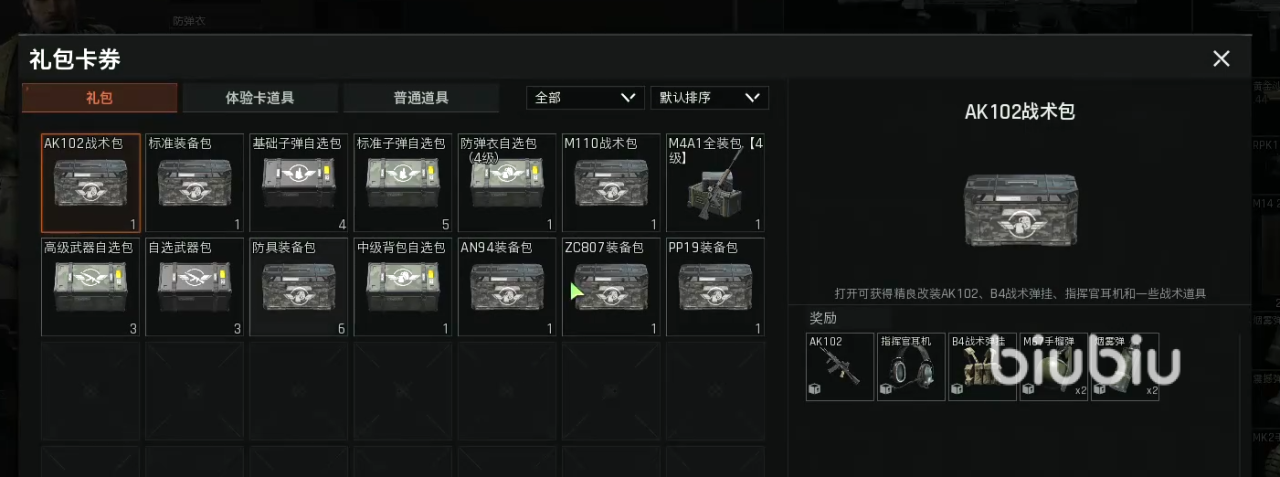1280x477 pixels.
Task: Click the 指挥官耳机 headset reward icon
Action: pyautogui.click(x=911, y=367)
